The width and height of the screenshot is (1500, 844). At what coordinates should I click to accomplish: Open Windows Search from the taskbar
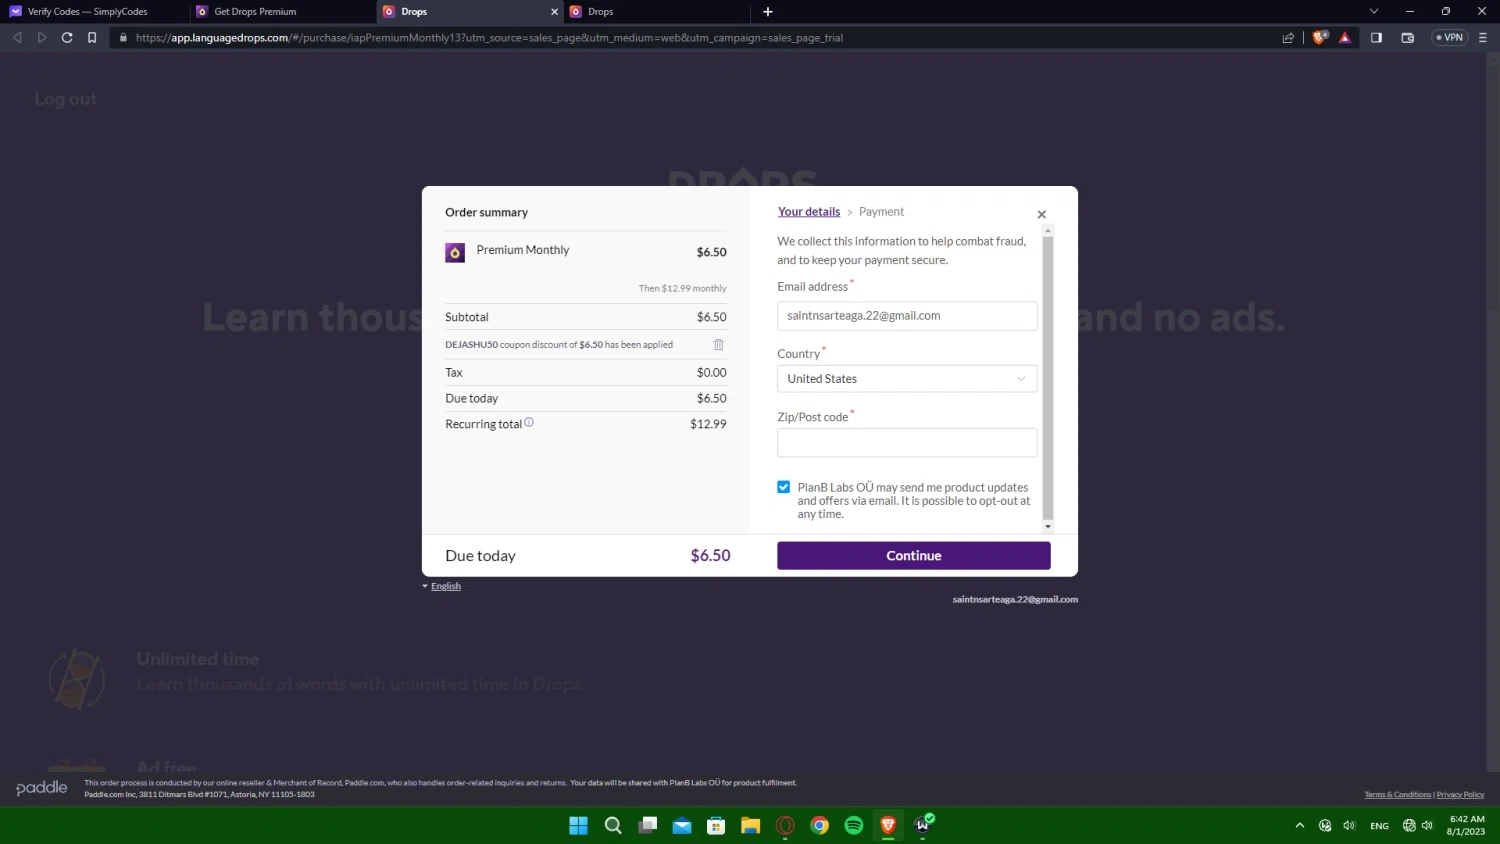pyautogui.click(x=613, y=826)
